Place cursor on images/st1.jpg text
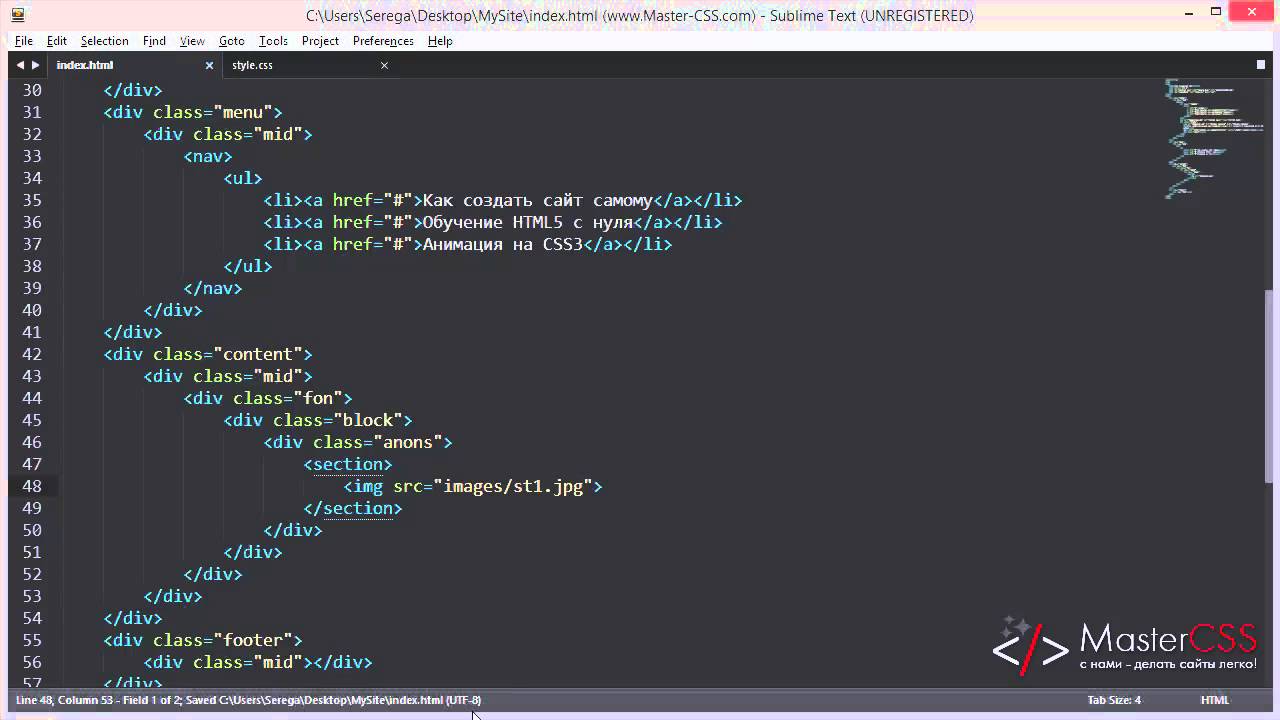 click(x=512, y=486)
